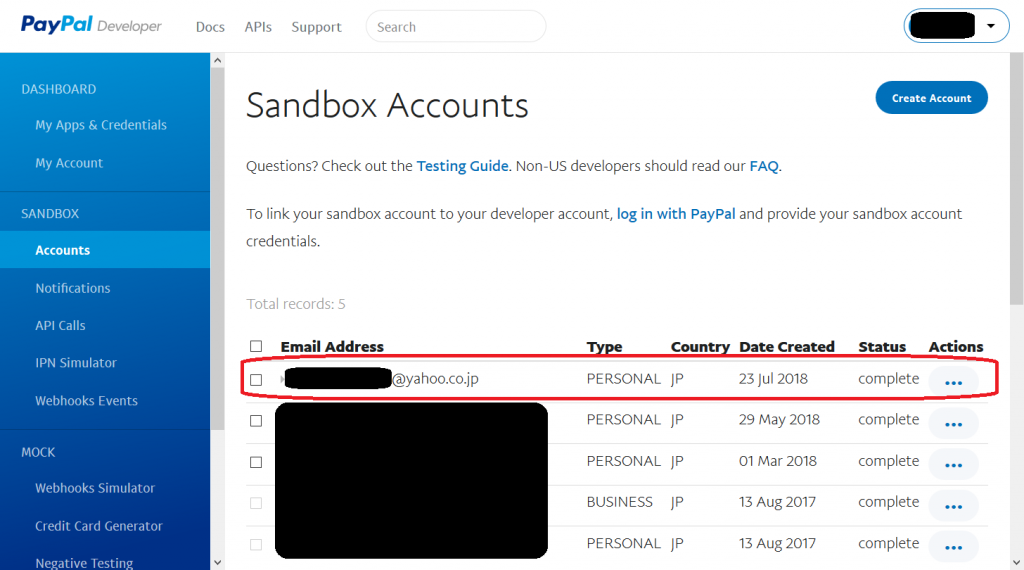Open the log in with PayPal link
Screen dimensions: 1024x570
(x=676, y=214)
